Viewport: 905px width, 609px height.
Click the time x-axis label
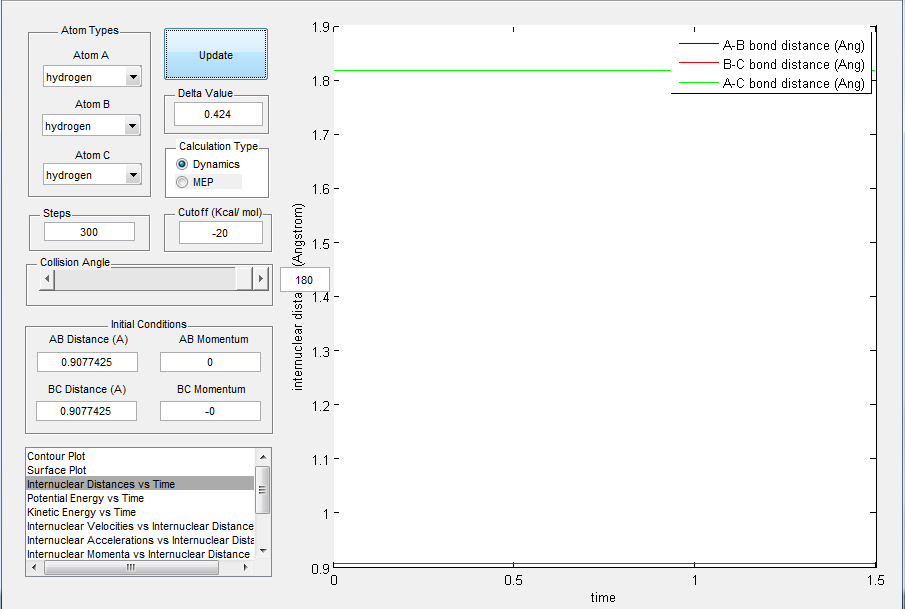603,597
